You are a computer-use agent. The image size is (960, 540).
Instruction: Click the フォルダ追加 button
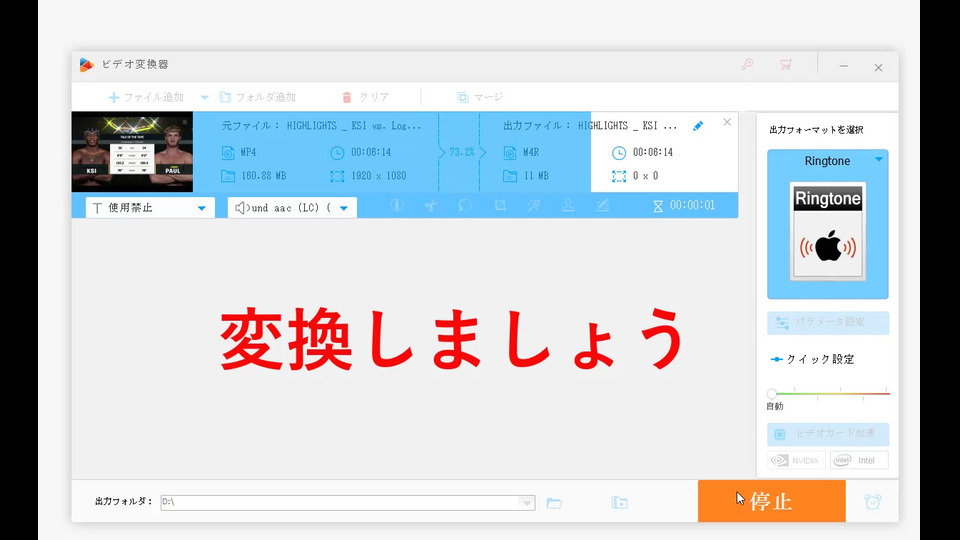tap(258, 97)
